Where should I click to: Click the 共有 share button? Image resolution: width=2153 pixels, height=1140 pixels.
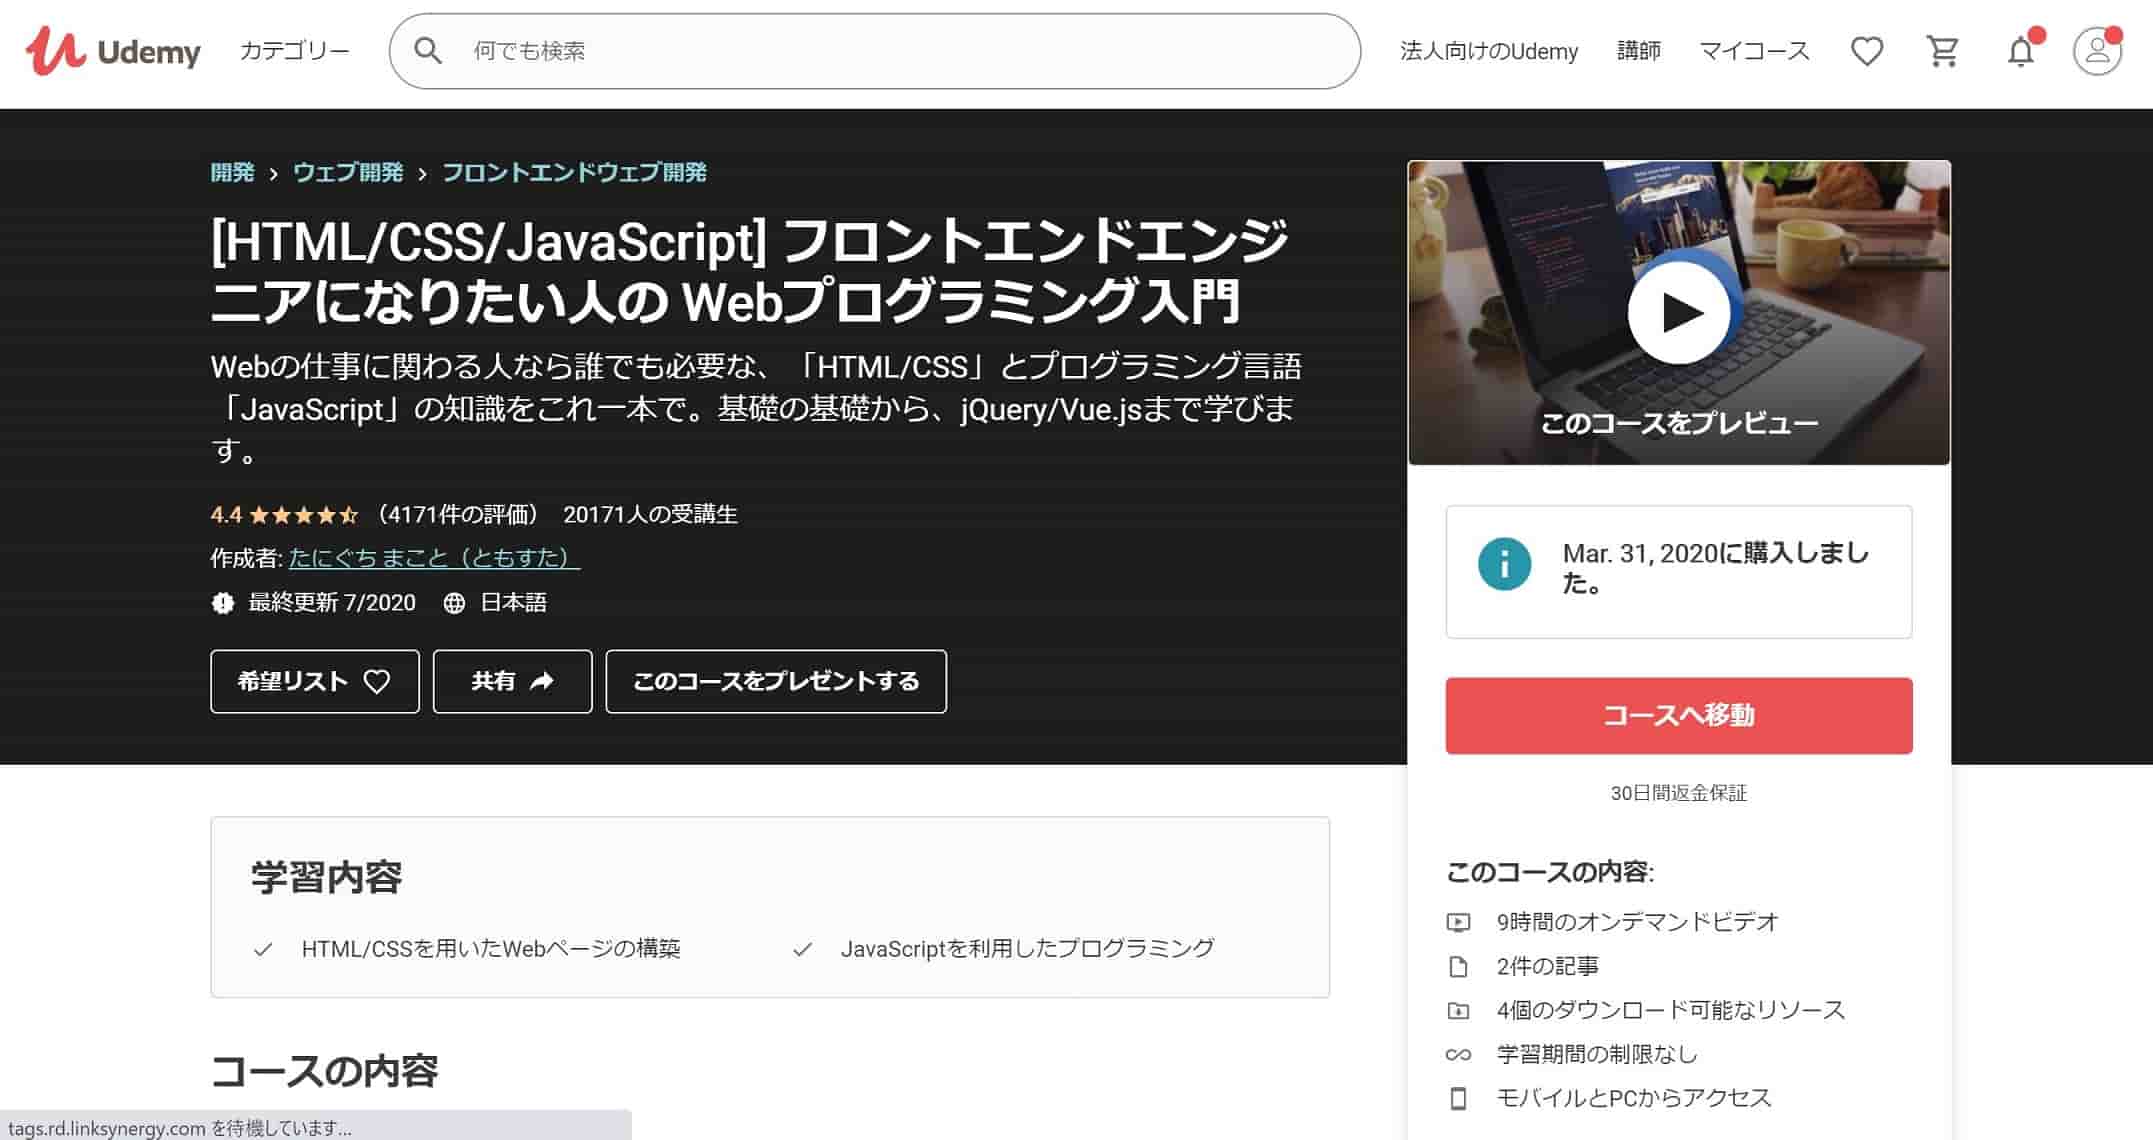point(512,682)
